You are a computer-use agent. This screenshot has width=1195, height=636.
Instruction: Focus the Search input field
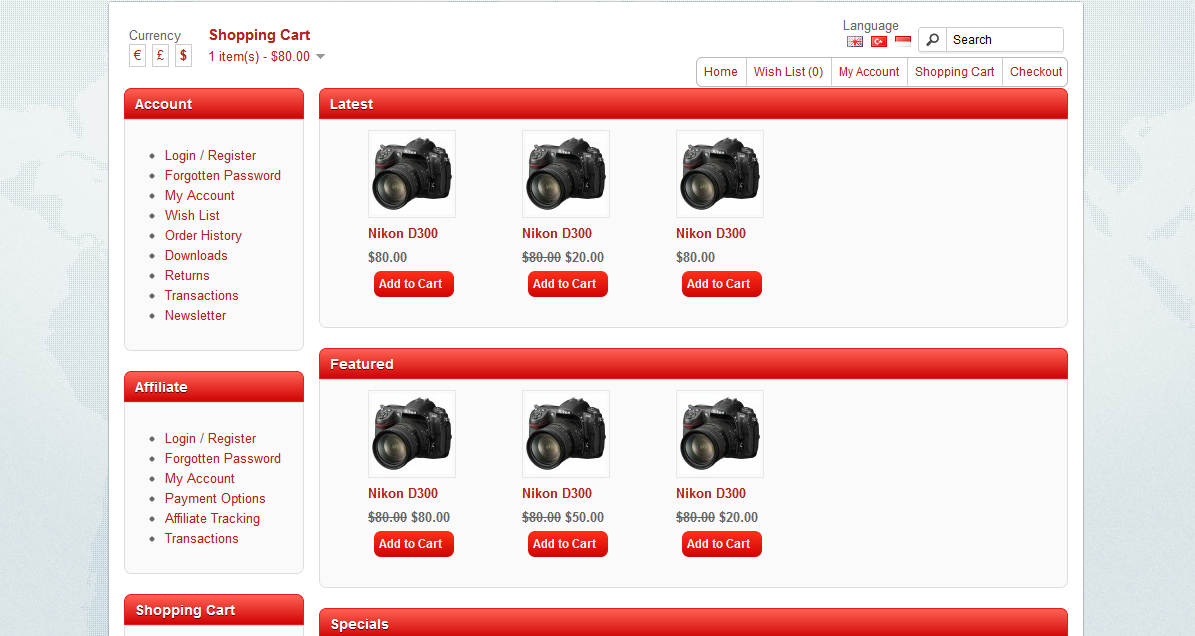click(1004, 40)
